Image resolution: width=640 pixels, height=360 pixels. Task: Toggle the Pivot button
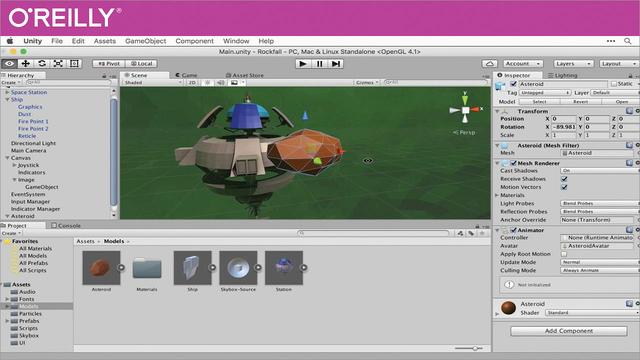click(109, 64)
